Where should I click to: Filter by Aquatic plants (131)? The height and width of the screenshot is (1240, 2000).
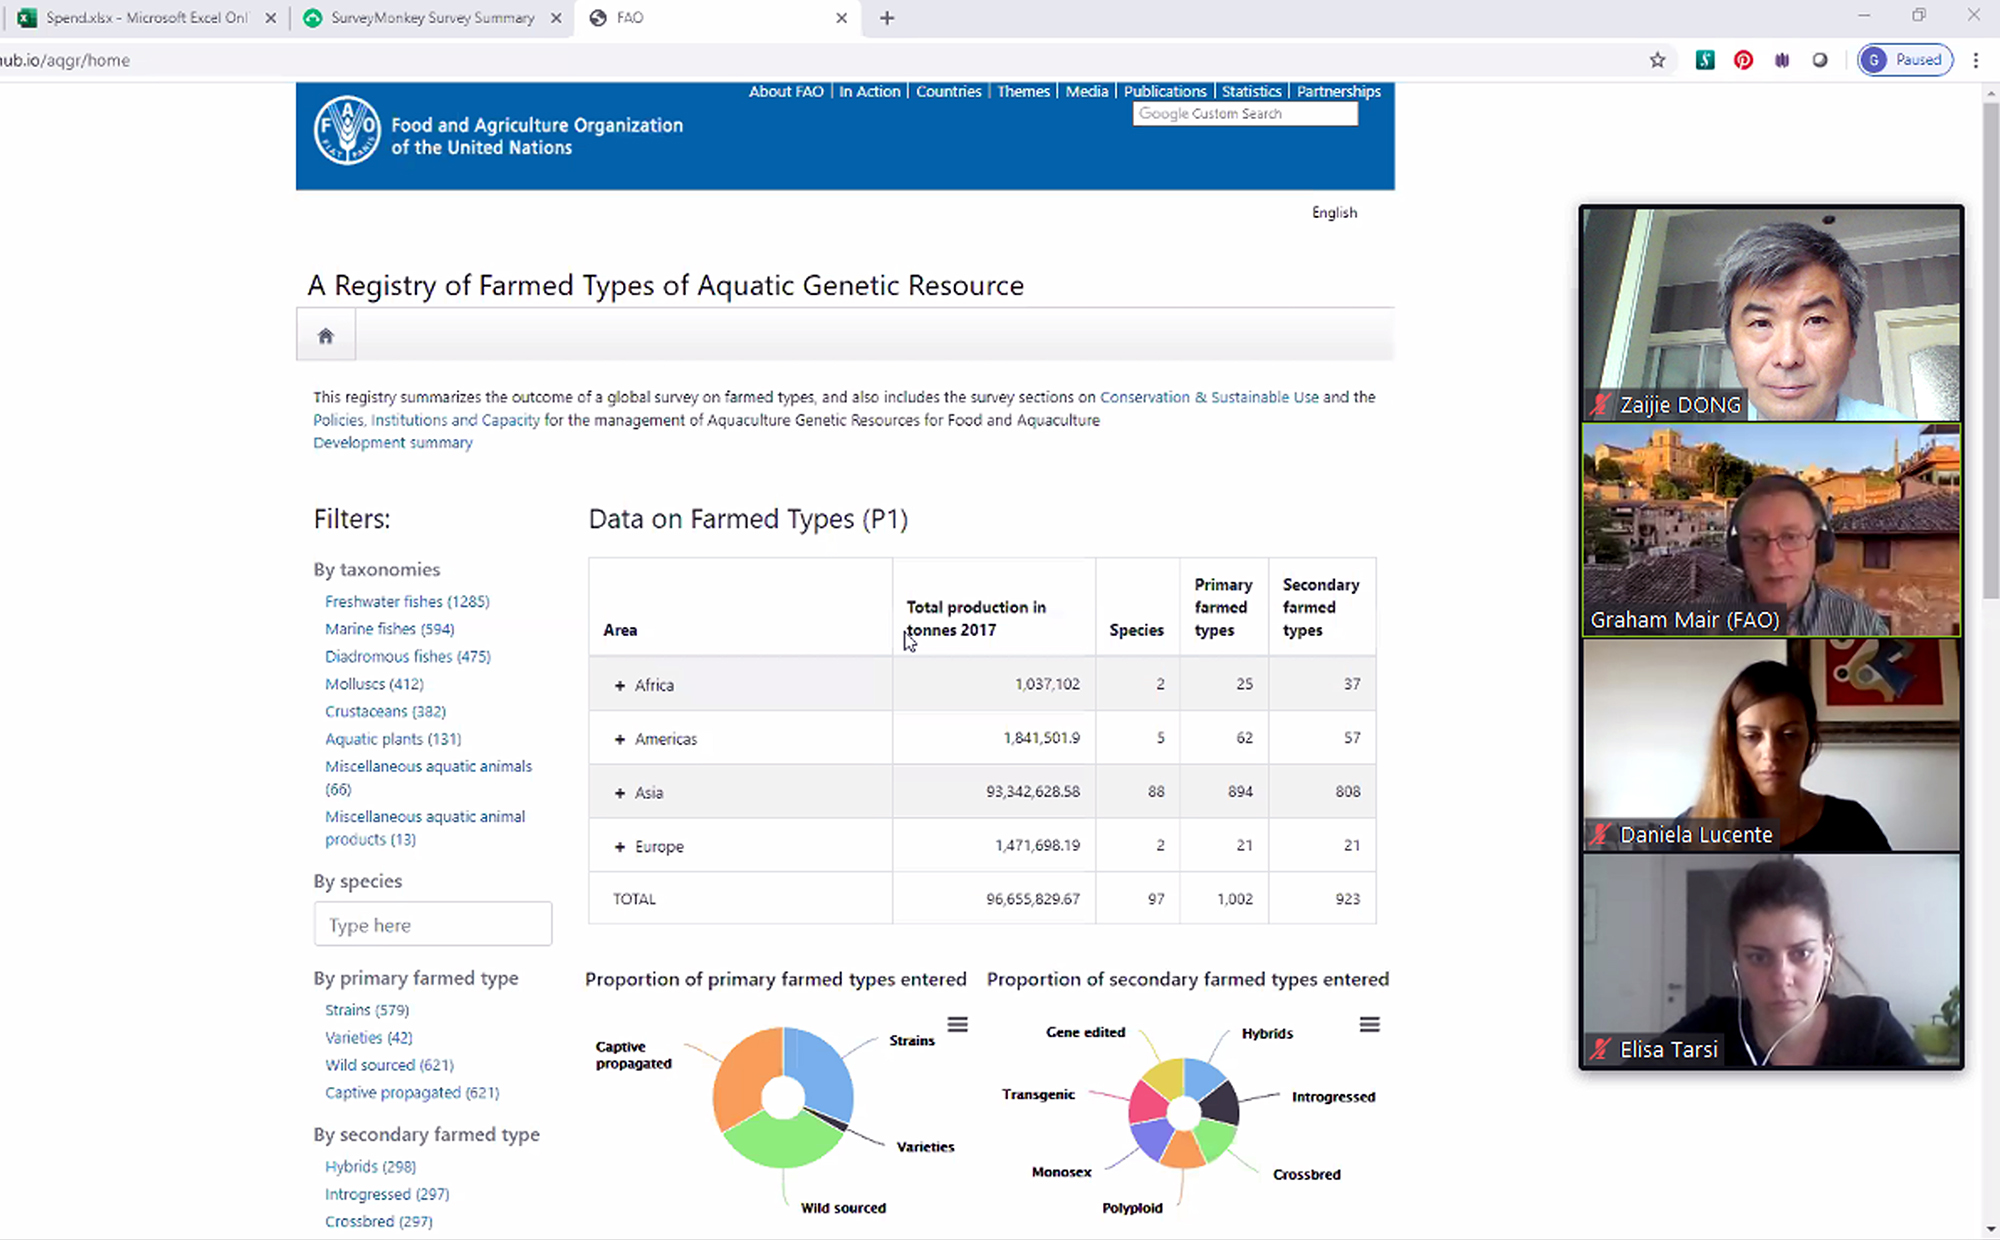pos(393,739)
